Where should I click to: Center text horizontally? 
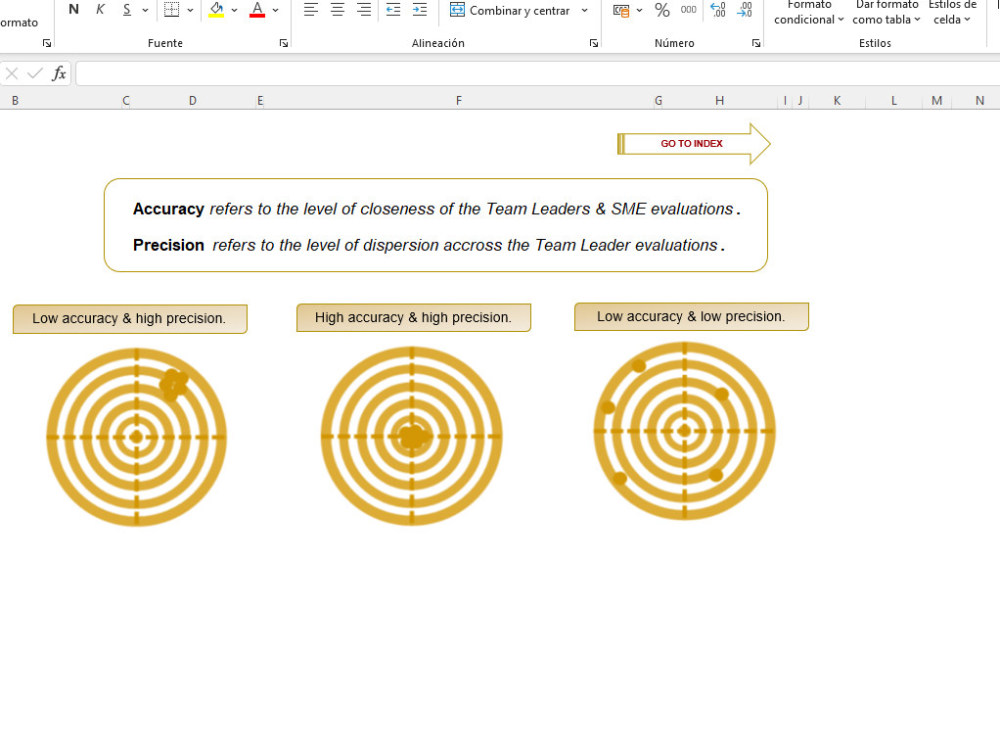(x=337, y=10)
